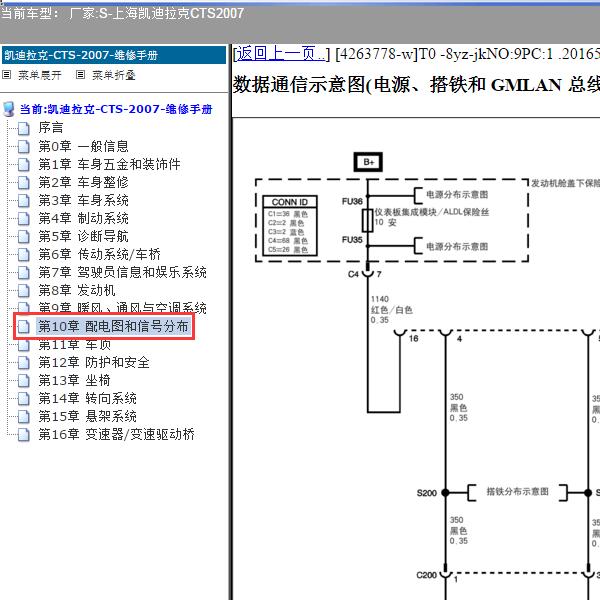
Task: Click the page icon beside 序言
Action: 23,129
